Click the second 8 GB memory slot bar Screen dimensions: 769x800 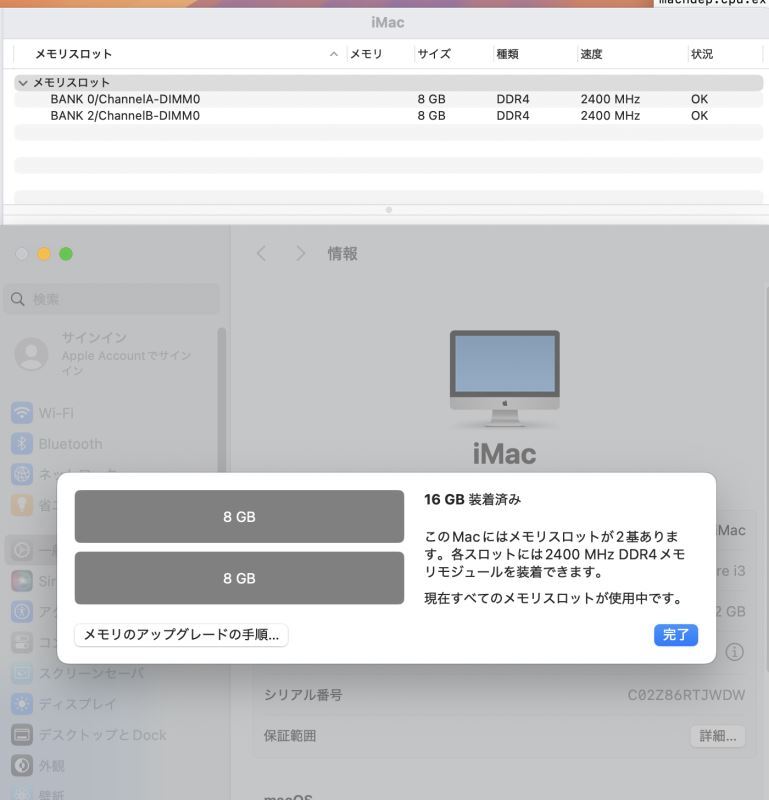239,578
